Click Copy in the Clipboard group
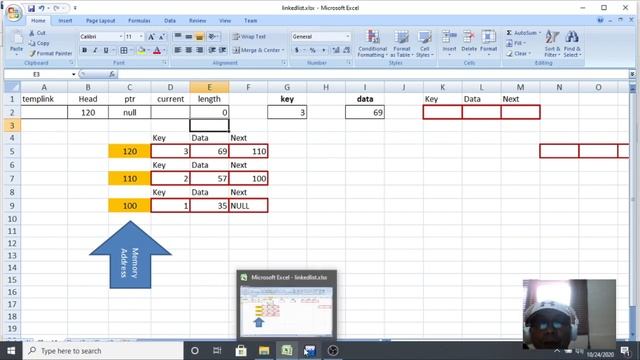This screenshot has height=360, width=640. 39,43
